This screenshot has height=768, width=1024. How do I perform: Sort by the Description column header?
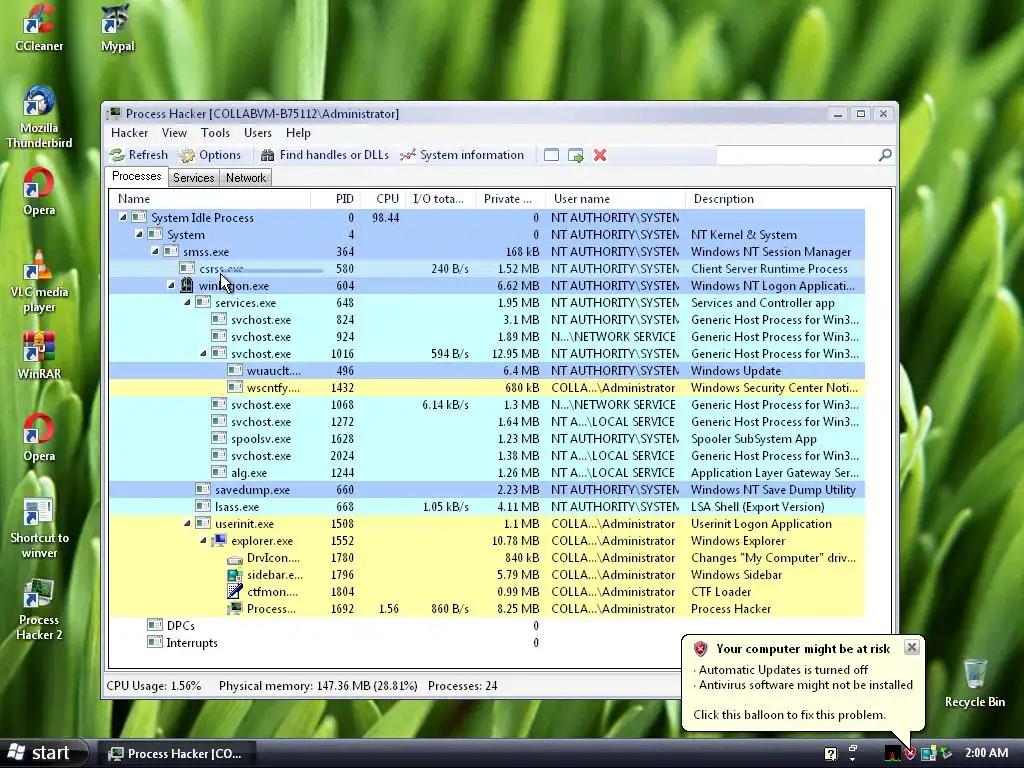pyautogui.click(x=777, y=199)
